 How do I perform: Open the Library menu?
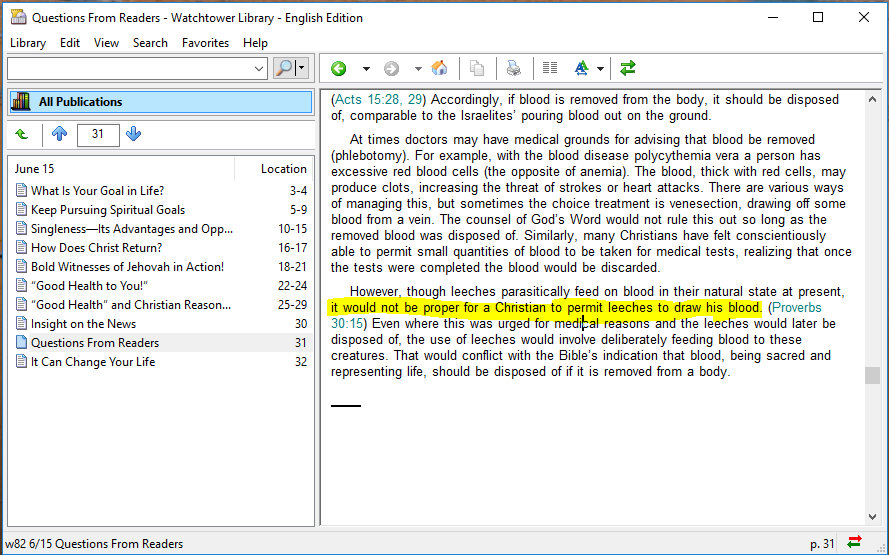(x=28, y=43)
